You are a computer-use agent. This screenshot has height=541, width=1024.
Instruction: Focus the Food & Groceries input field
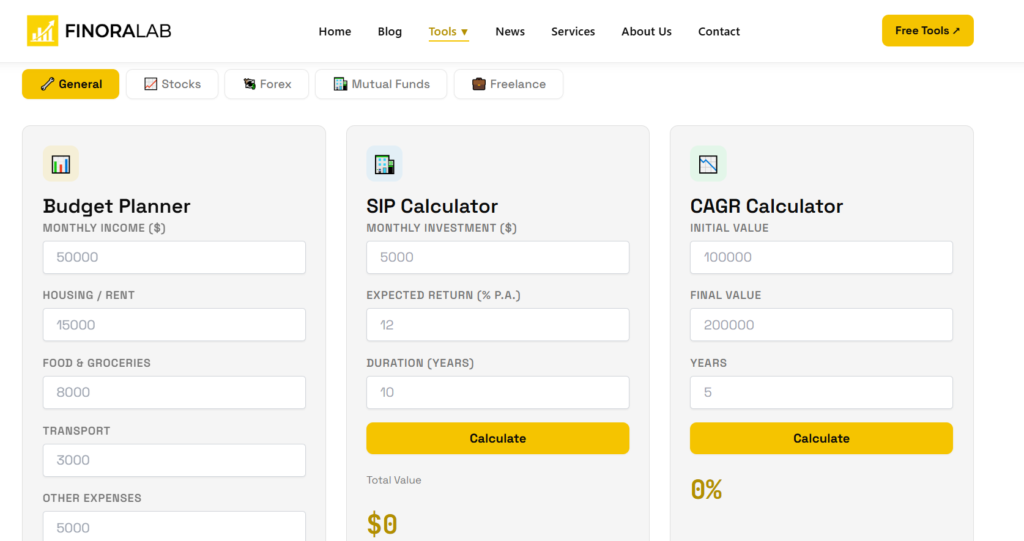[174, 392]
